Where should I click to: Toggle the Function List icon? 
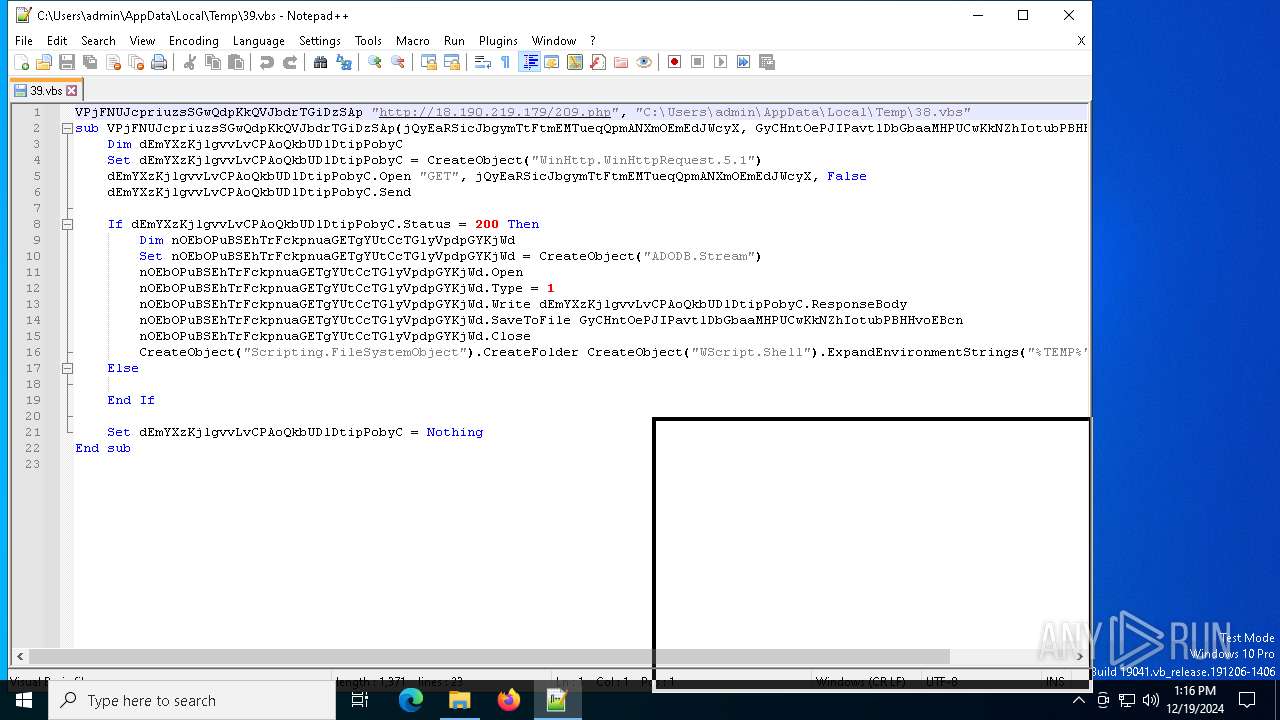[598, 62]
